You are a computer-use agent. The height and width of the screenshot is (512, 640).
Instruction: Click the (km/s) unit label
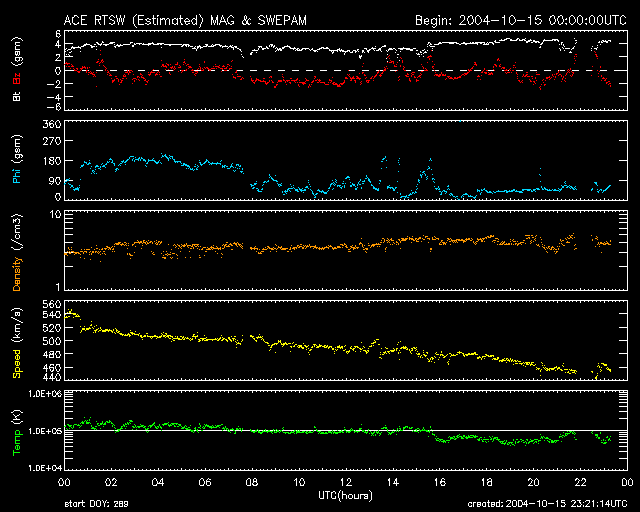pyautogui.click(x=17, y=325)
